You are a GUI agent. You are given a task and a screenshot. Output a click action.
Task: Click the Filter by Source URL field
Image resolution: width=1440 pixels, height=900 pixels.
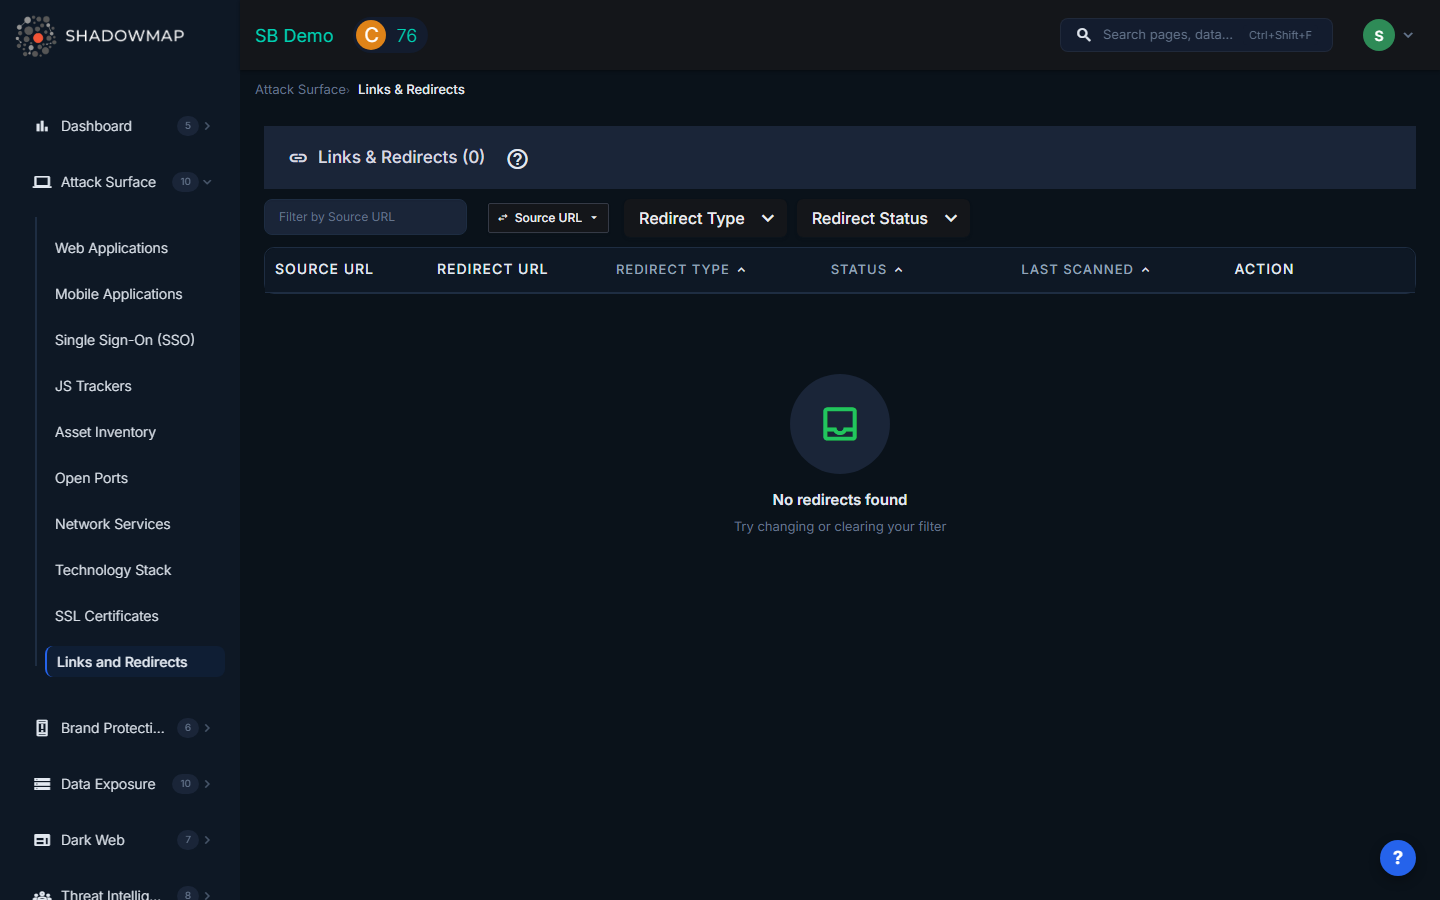(365, 217)
